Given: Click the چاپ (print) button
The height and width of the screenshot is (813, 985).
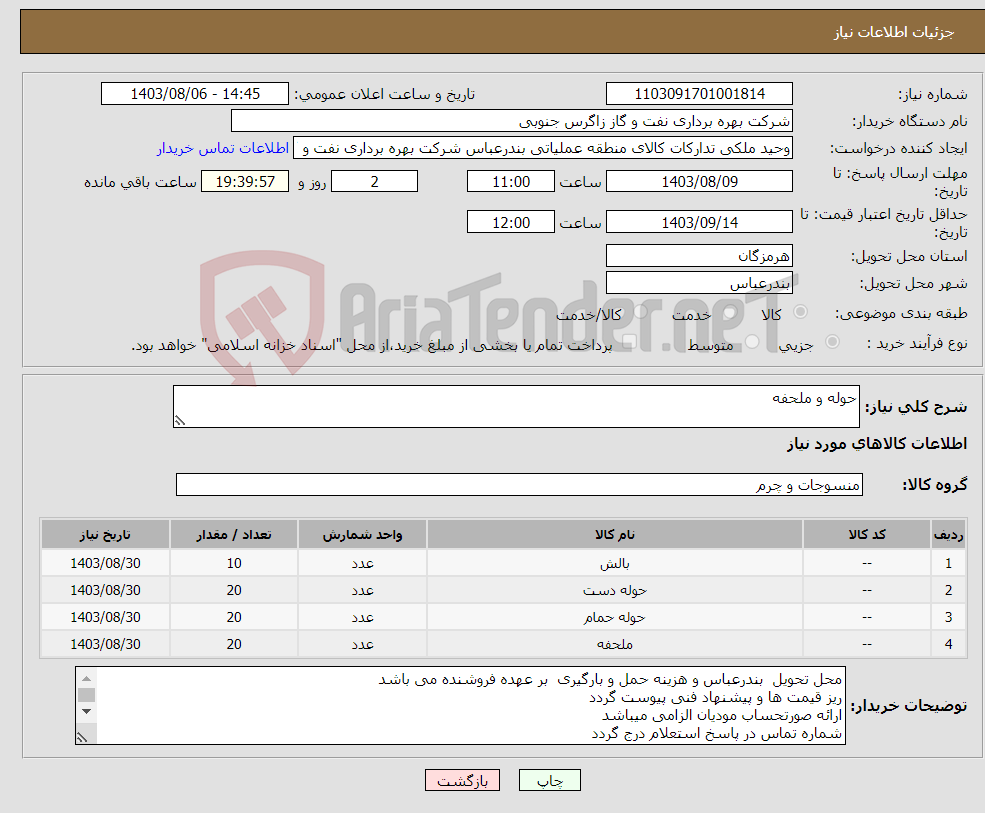Looking at the screenshot, I should [x=550, y=780].
